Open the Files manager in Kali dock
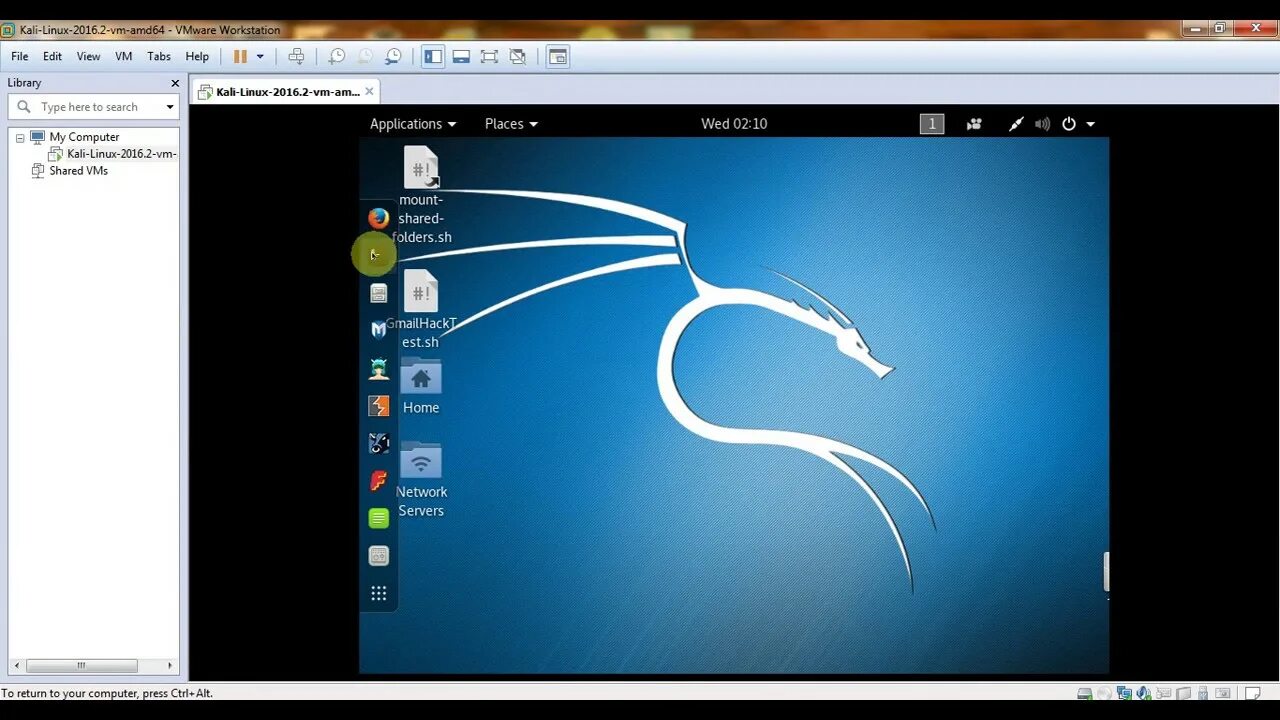Viewport: 1280px width, 720px height. [x=378, y=293]
